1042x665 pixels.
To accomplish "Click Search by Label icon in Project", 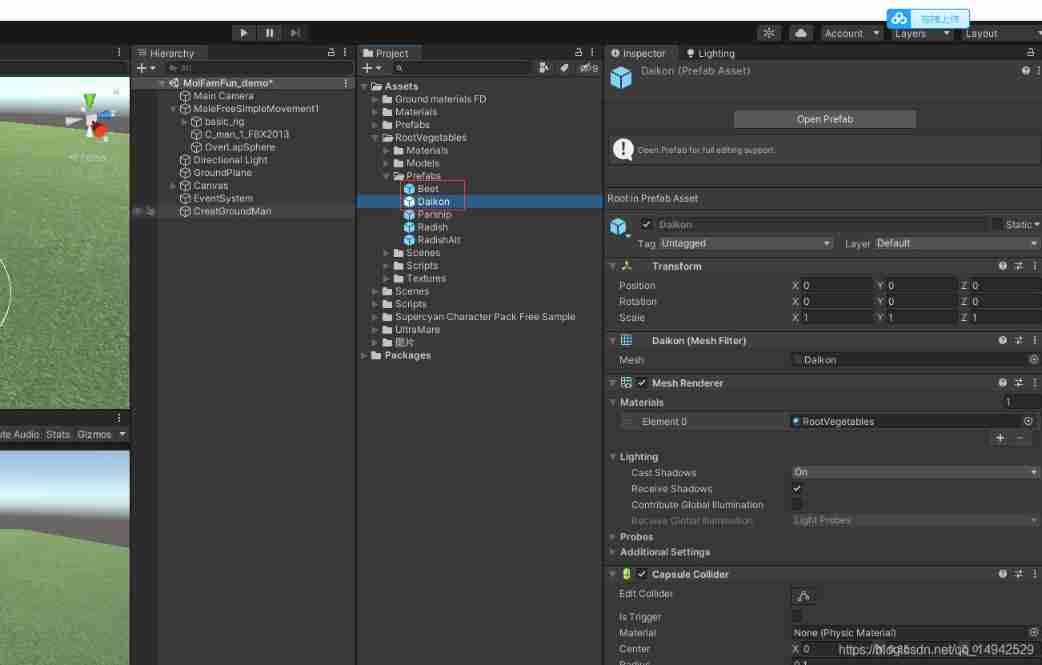I will 564,68.
